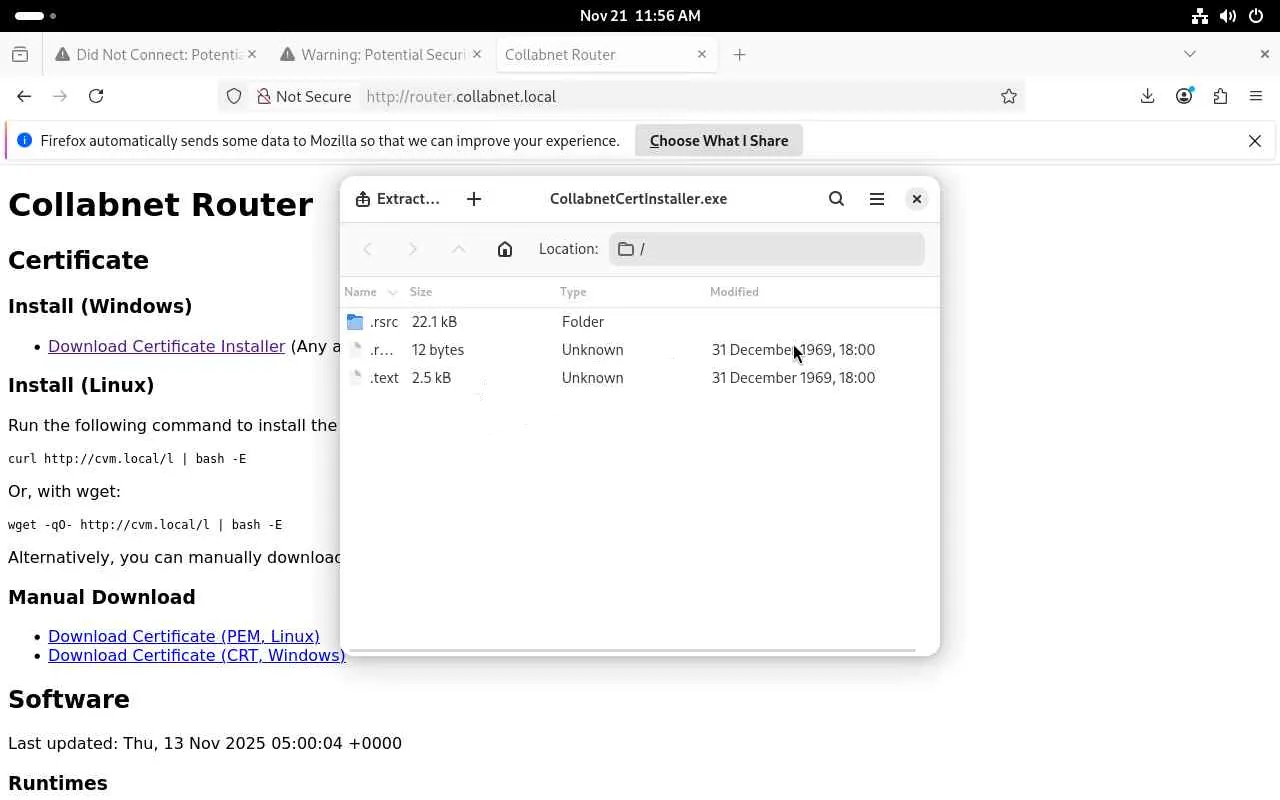Add files with the plus icon in archive manager

(474, 199)
